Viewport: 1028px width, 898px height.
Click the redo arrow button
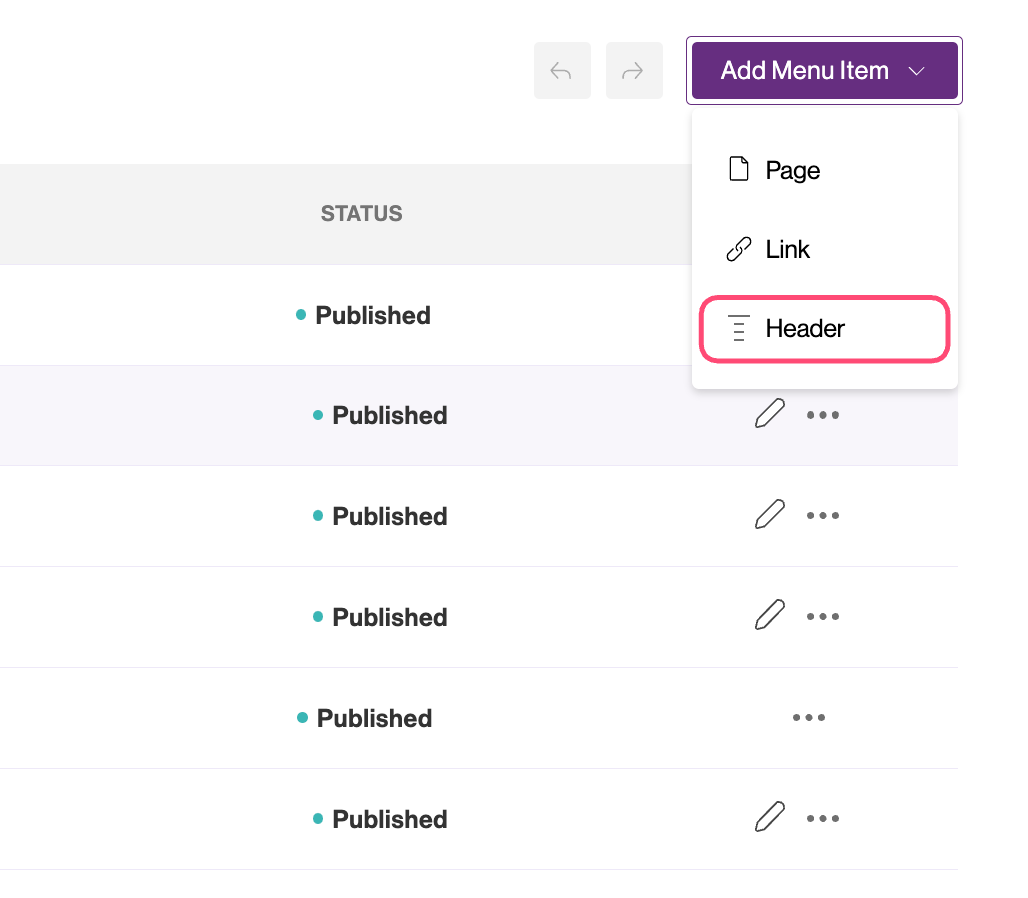634,71
